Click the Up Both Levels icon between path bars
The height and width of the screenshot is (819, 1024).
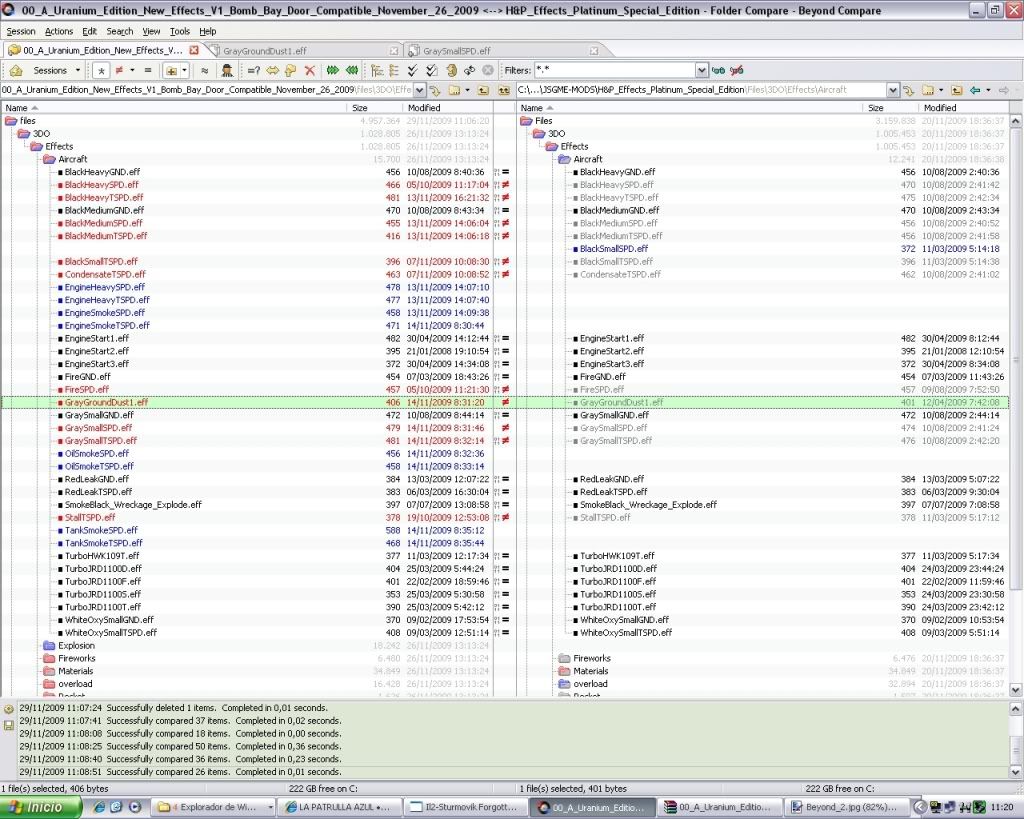[504, 90]
